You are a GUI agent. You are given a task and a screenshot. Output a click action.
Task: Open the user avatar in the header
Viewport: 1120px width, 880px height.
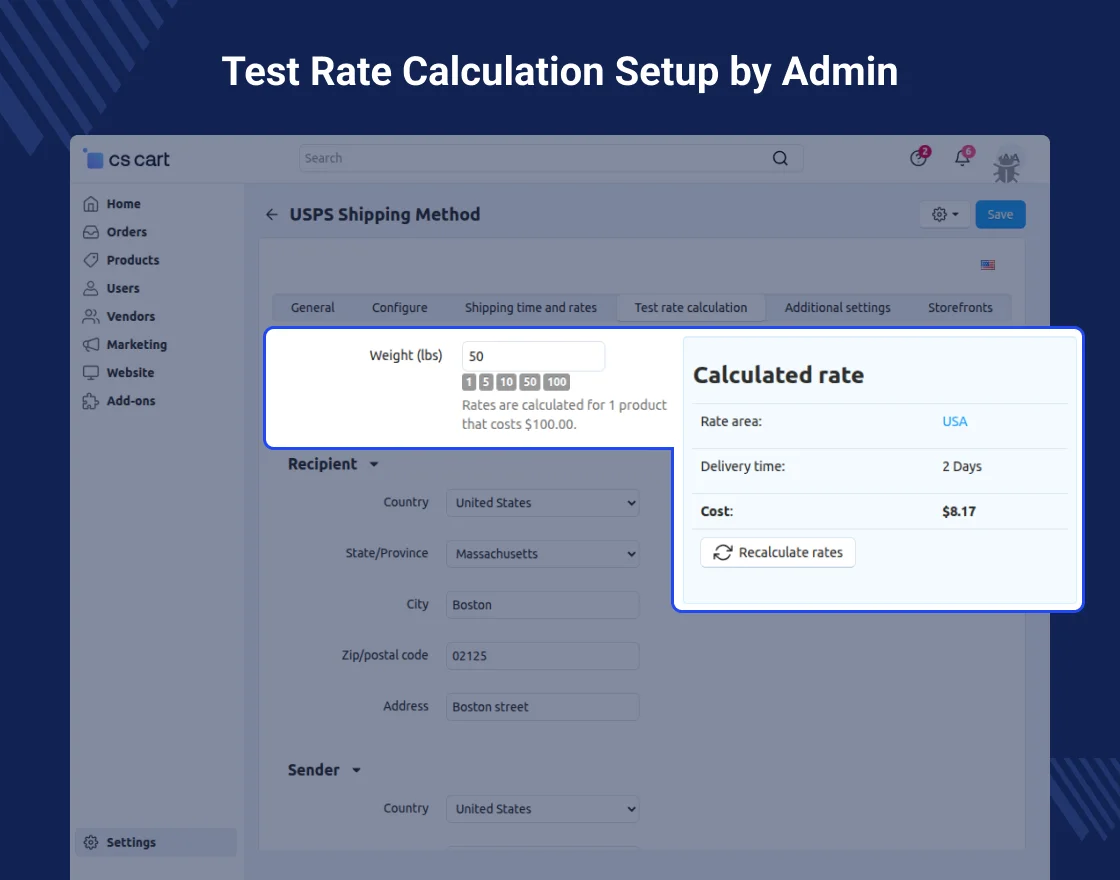(1008, 160)
